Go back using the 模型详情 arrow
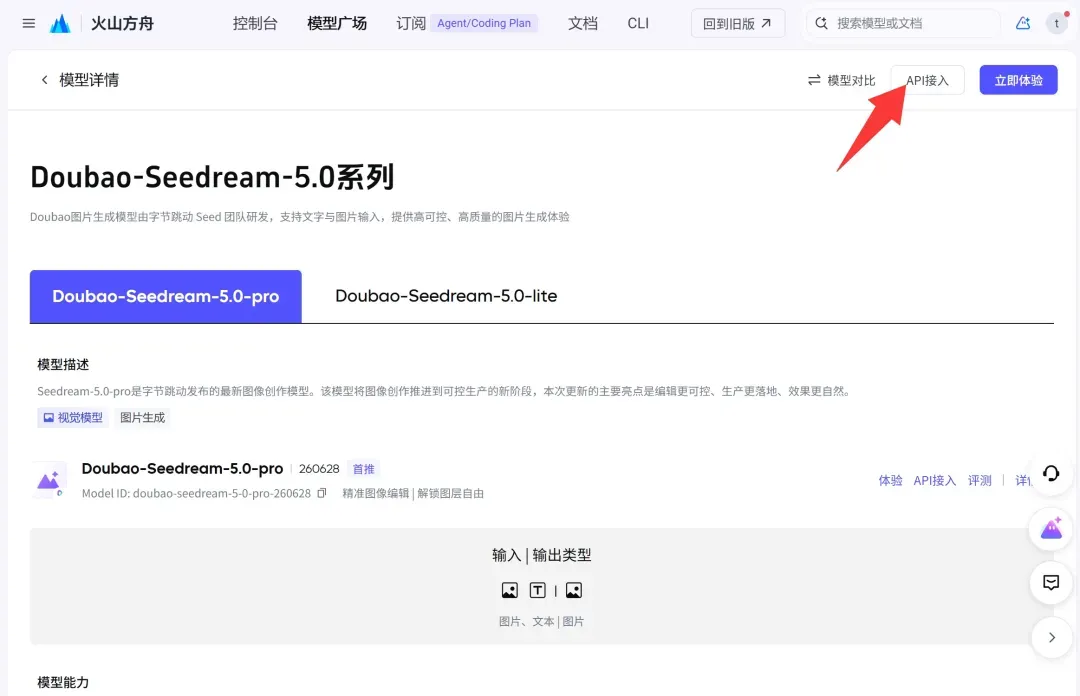This screenshot has height=696, width=1080. 44,80
